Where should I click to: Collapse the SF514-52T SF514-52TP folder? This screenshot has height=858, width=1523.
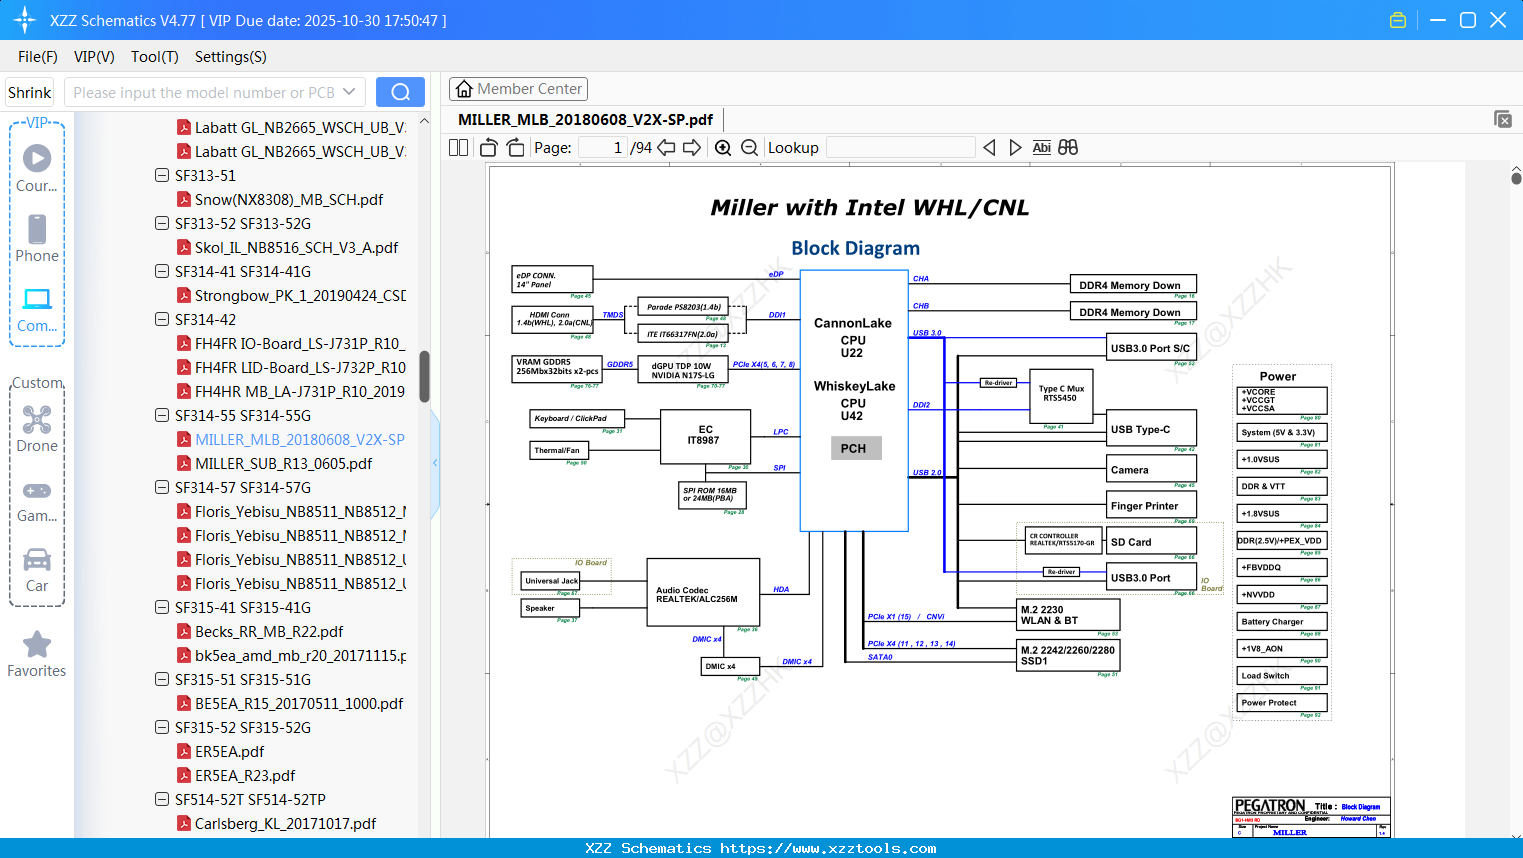click(x=162, y=799)
